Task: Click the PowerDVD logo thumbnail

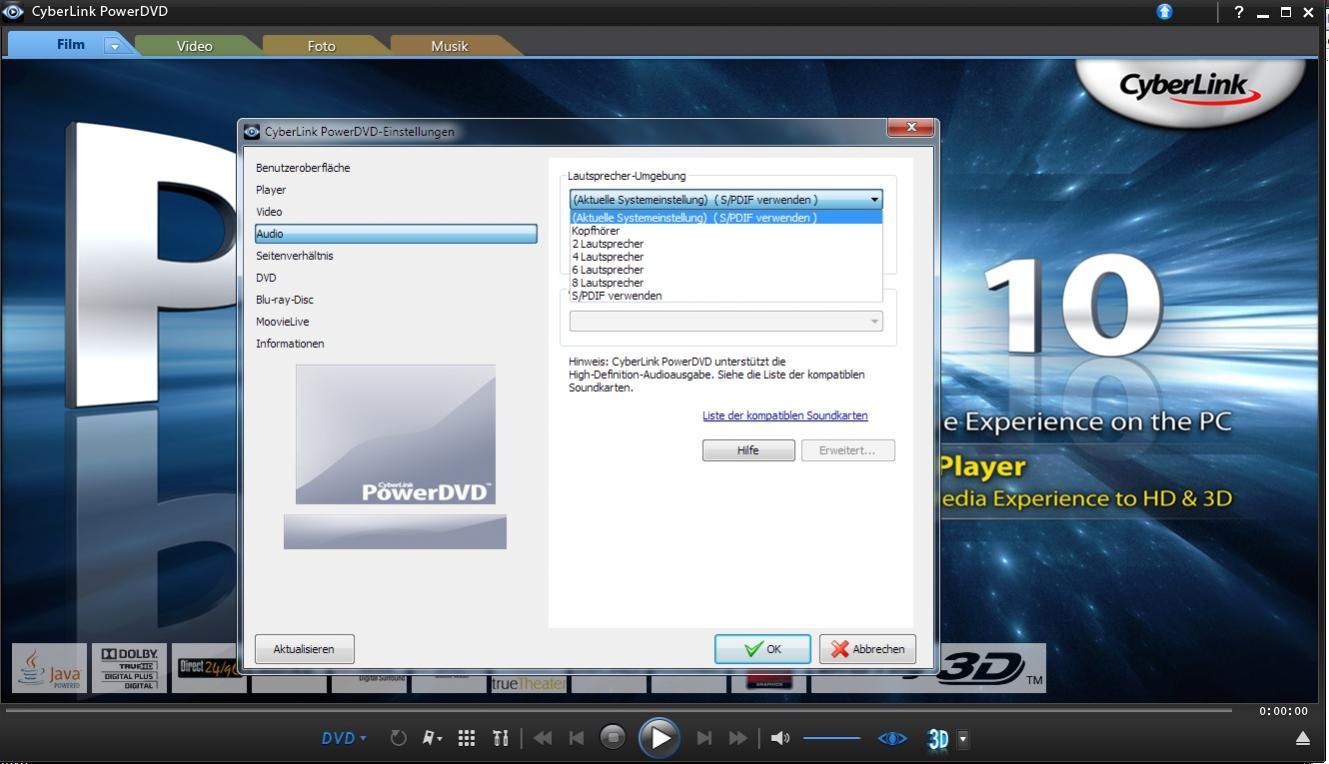Action: (x=395, y=435)
